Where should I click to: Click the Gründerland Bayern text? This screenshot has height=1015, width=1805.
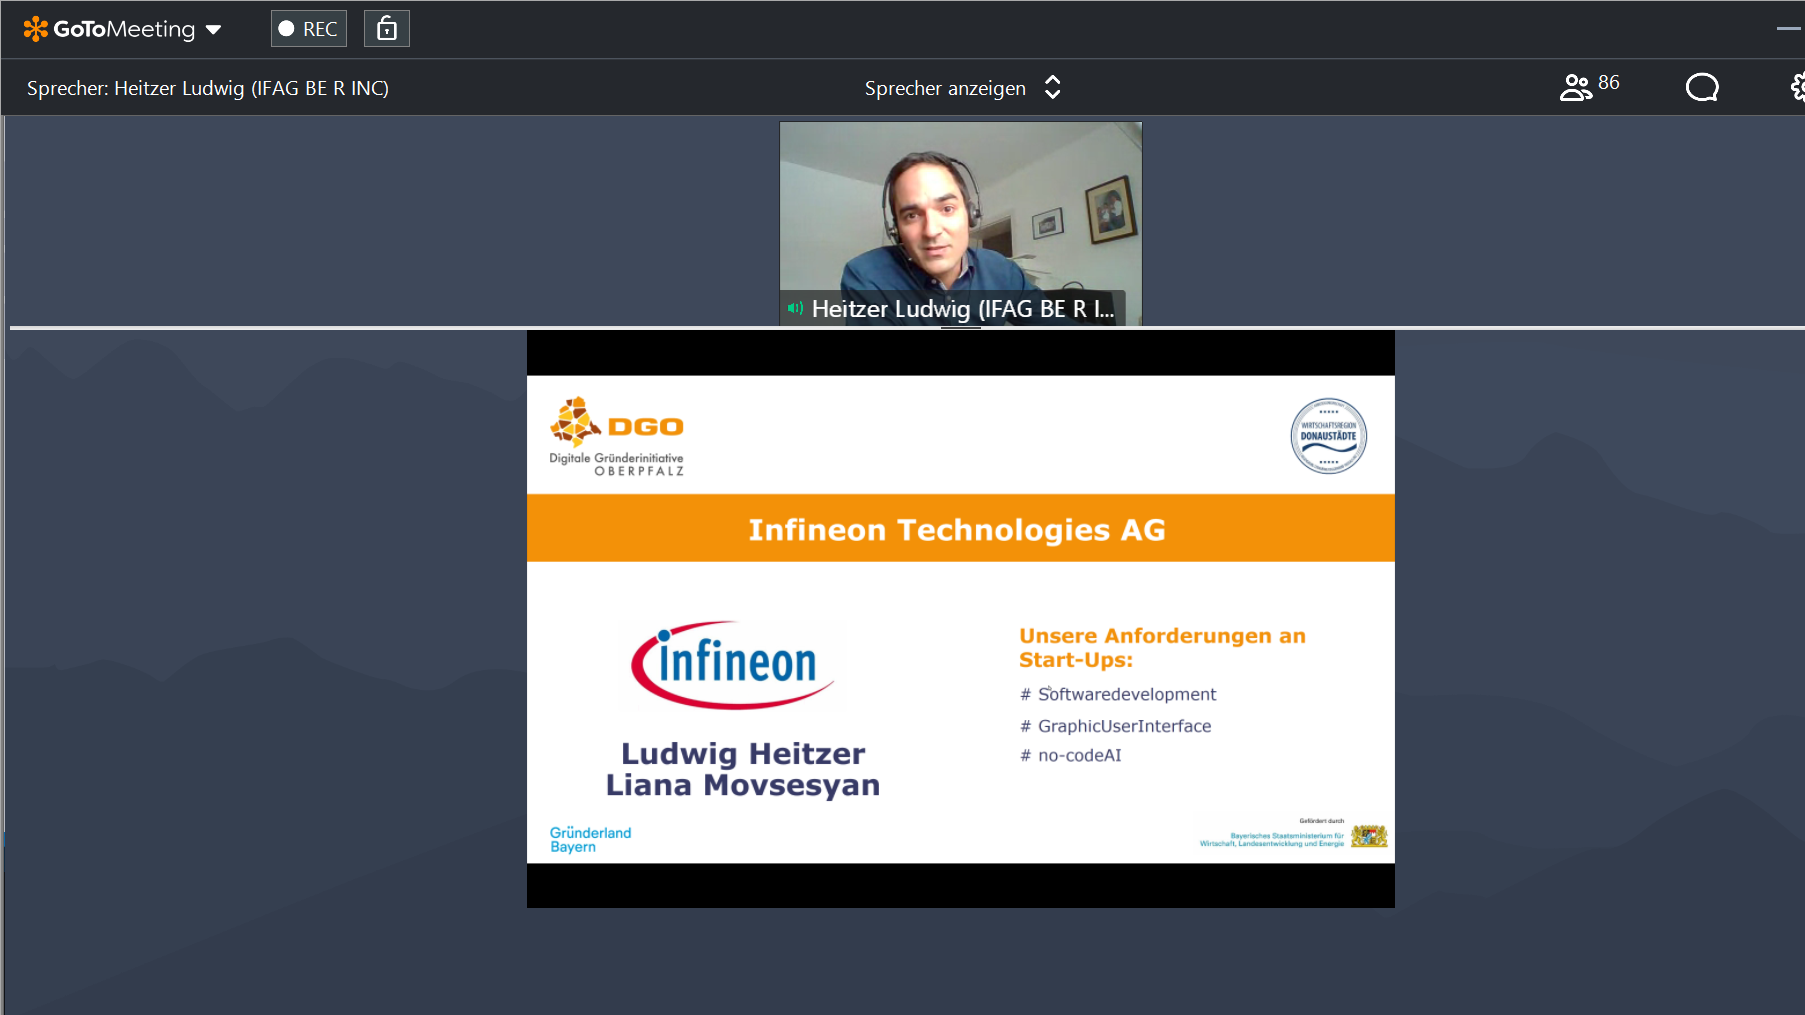click(590, 839)
